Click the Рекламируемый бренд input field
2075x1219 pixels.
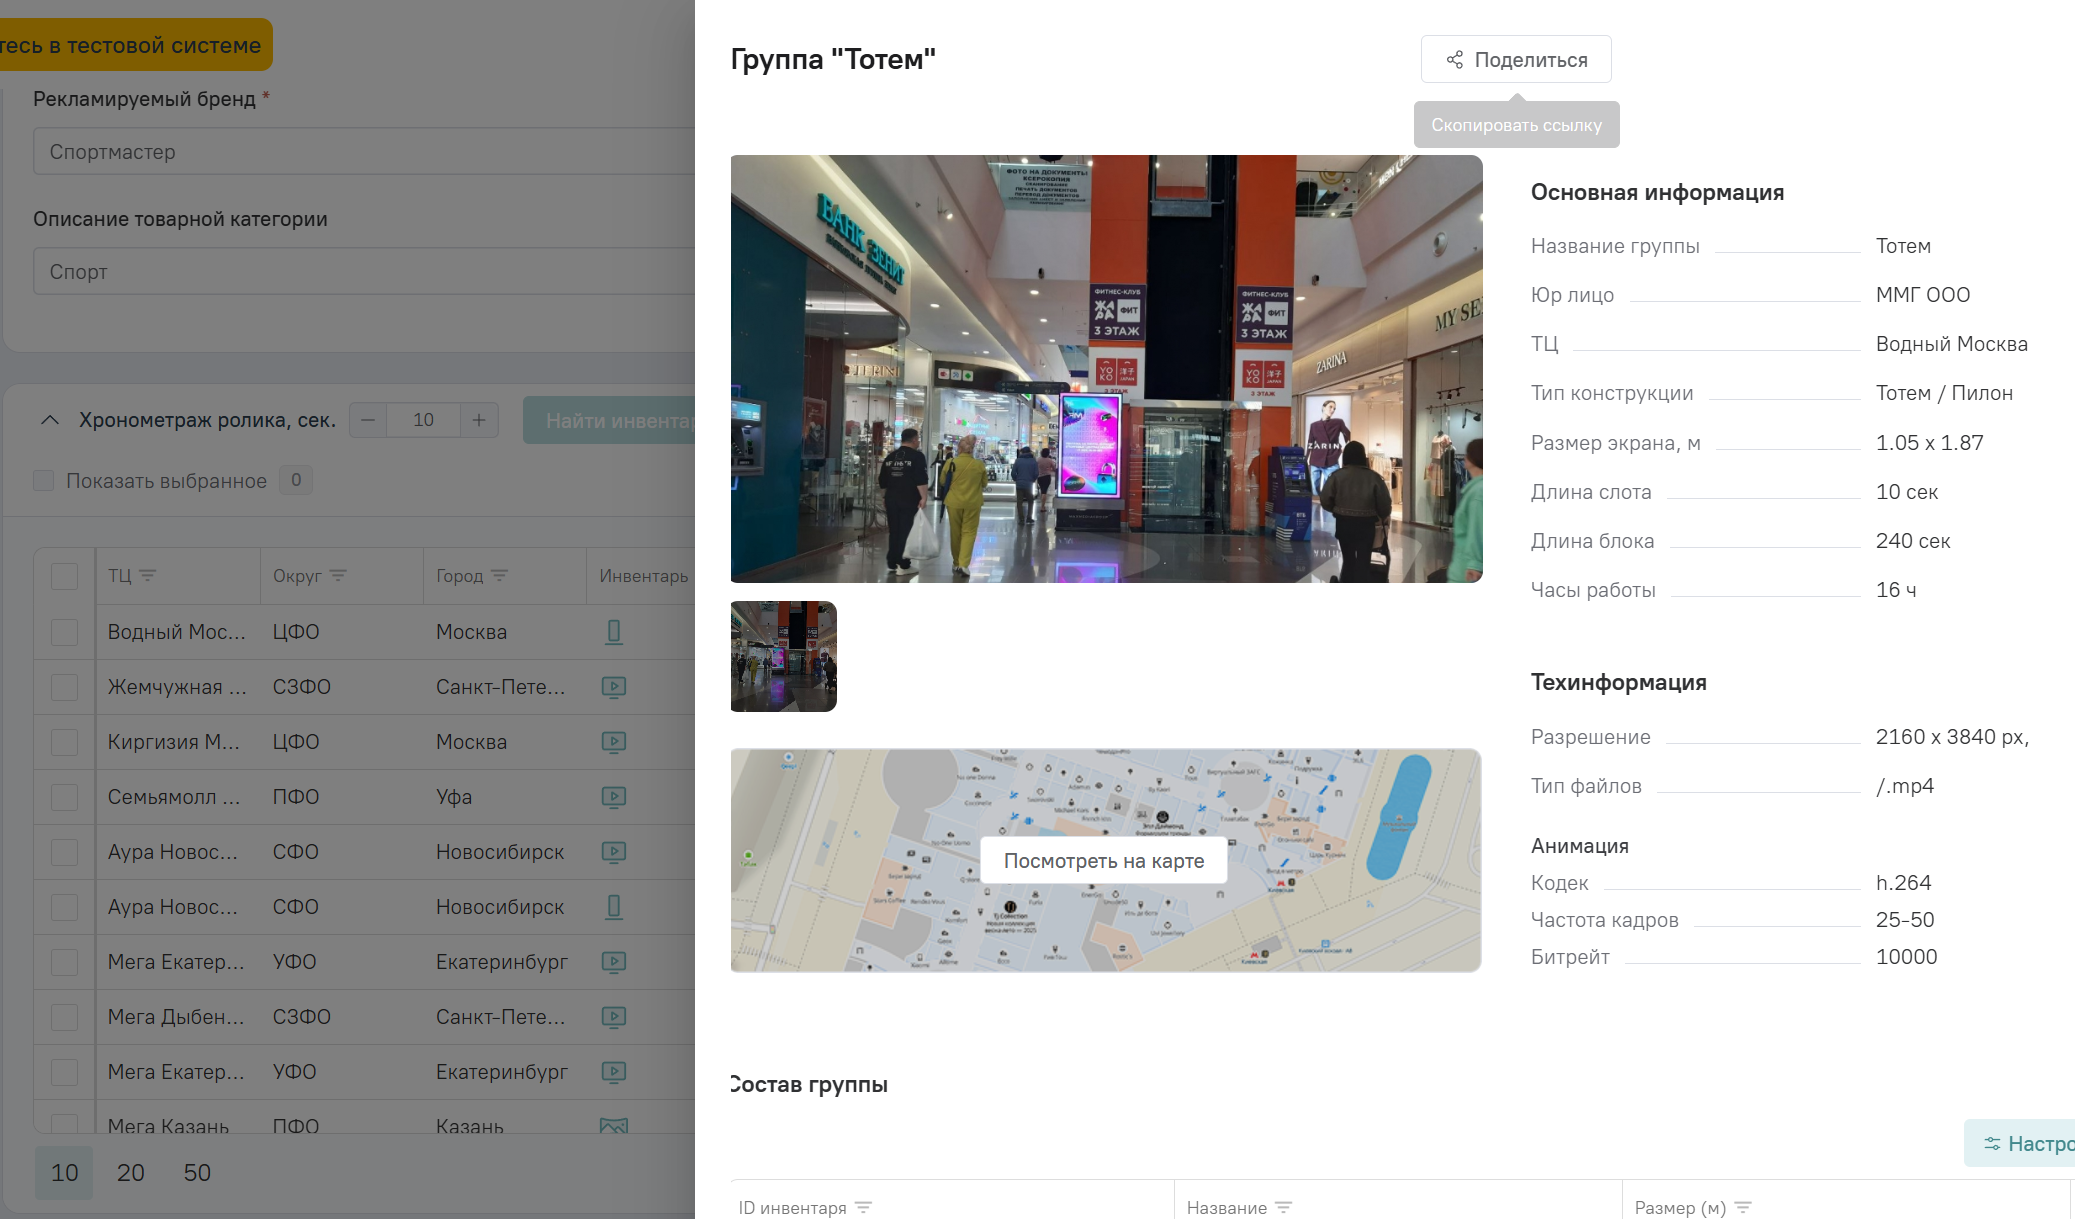(364, 152)
